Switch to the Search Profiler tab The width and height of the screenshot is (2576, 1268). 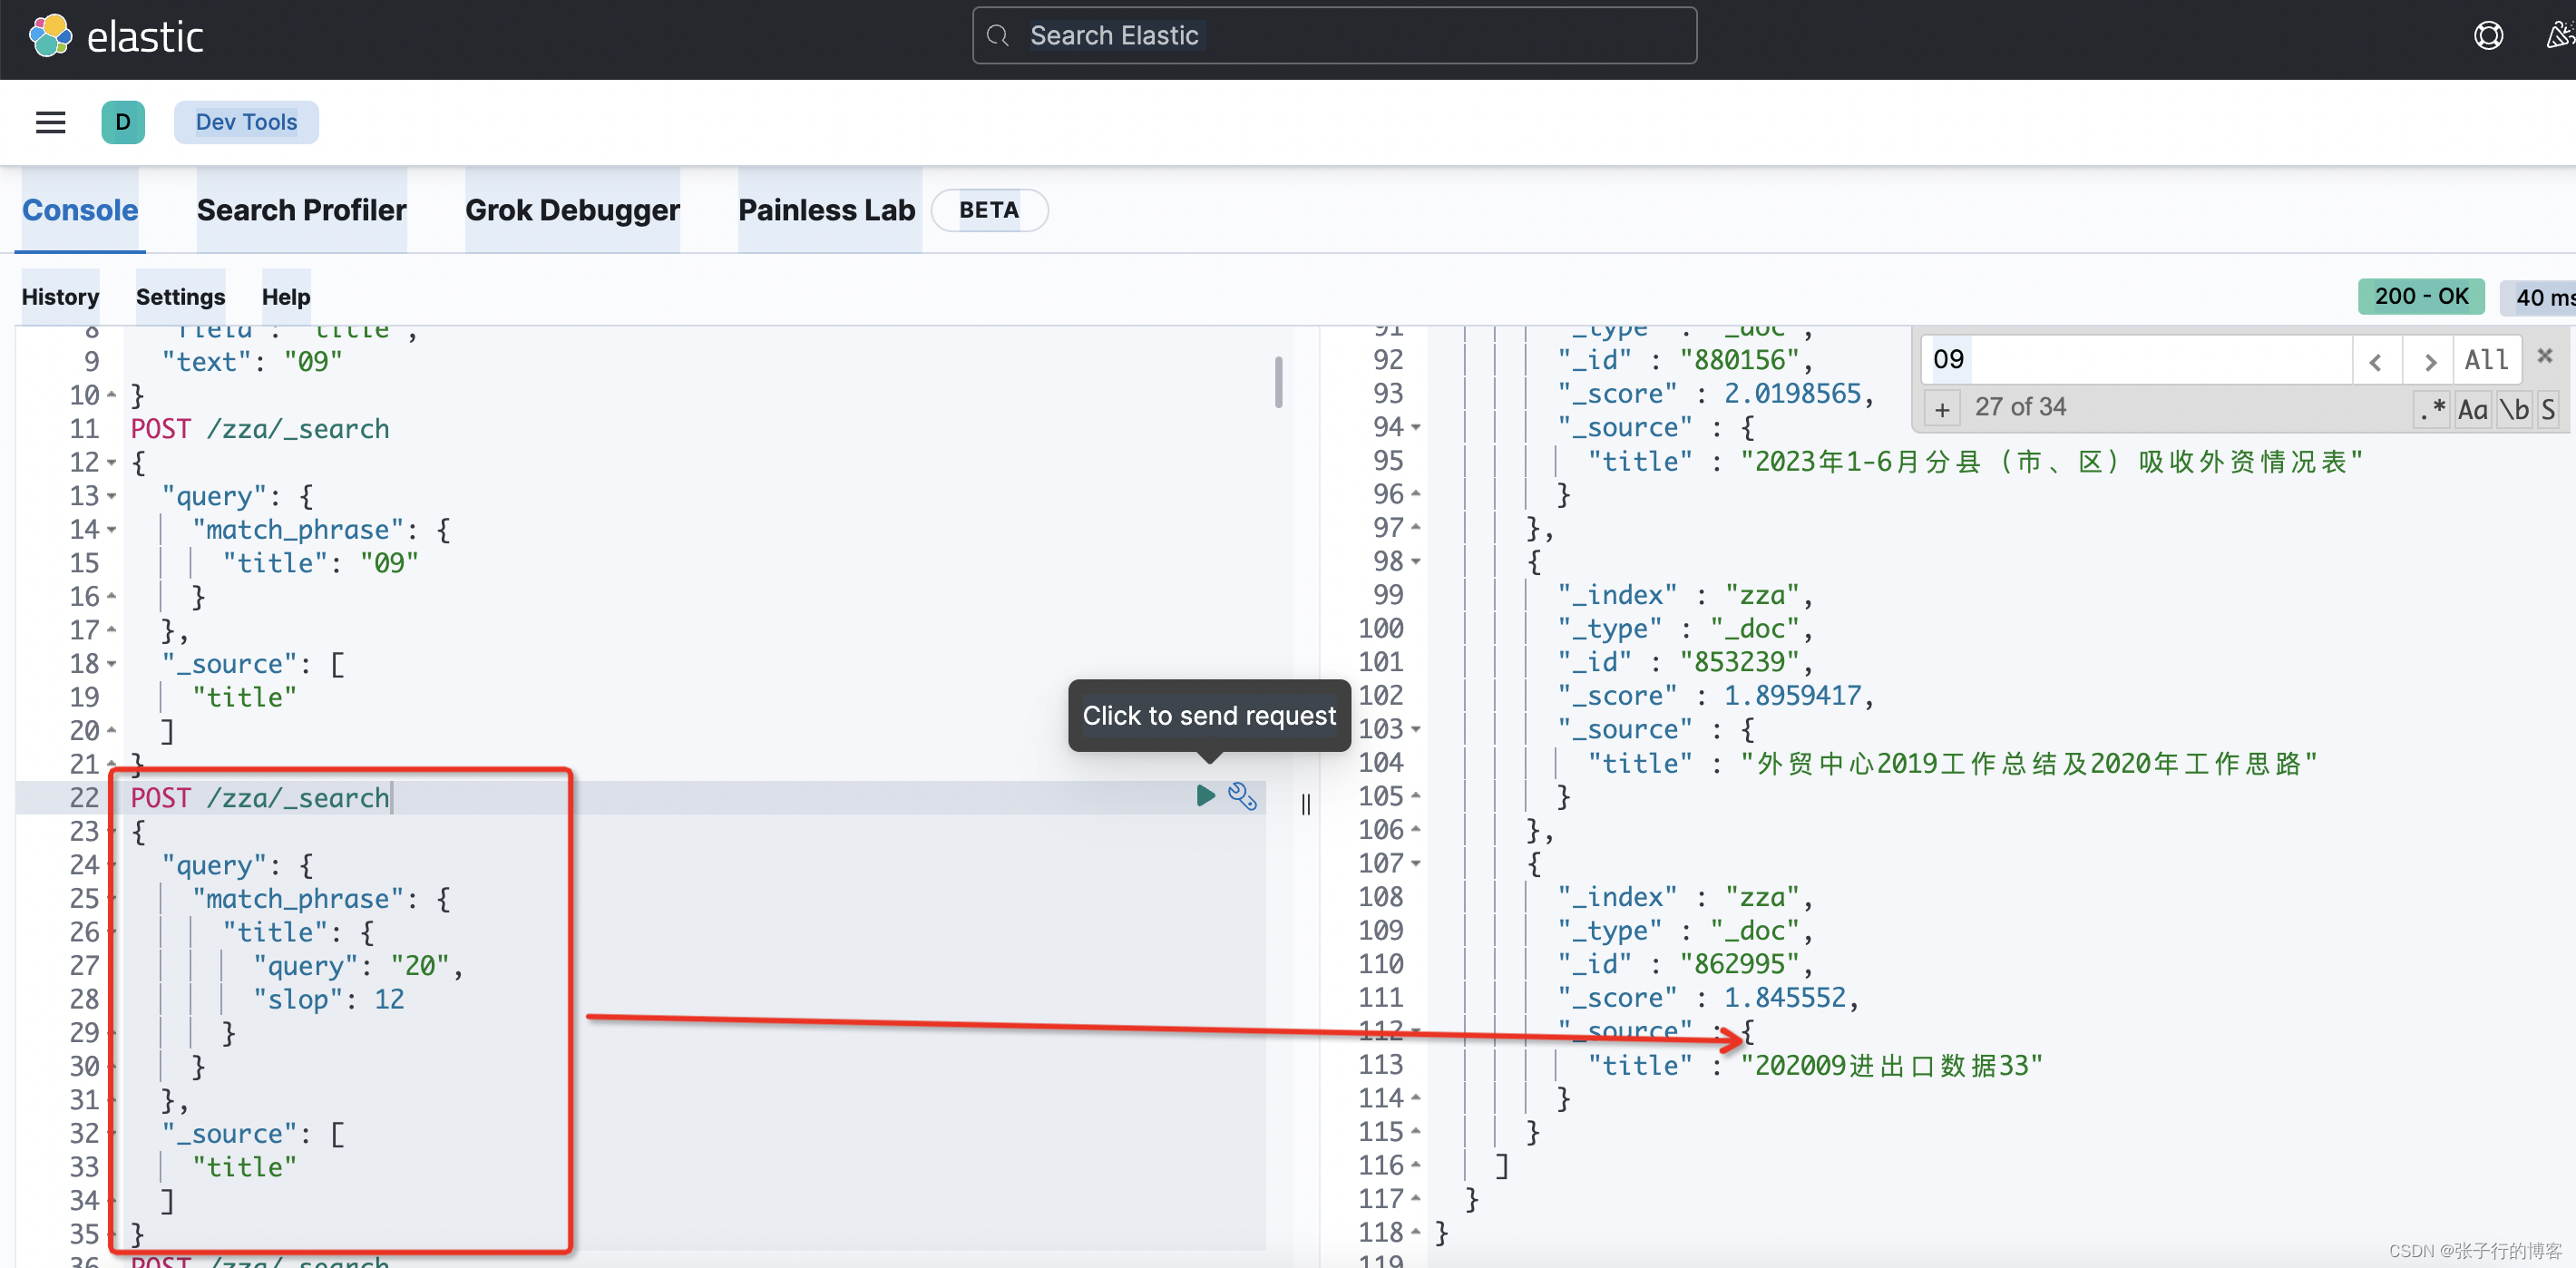coord(301,210)
